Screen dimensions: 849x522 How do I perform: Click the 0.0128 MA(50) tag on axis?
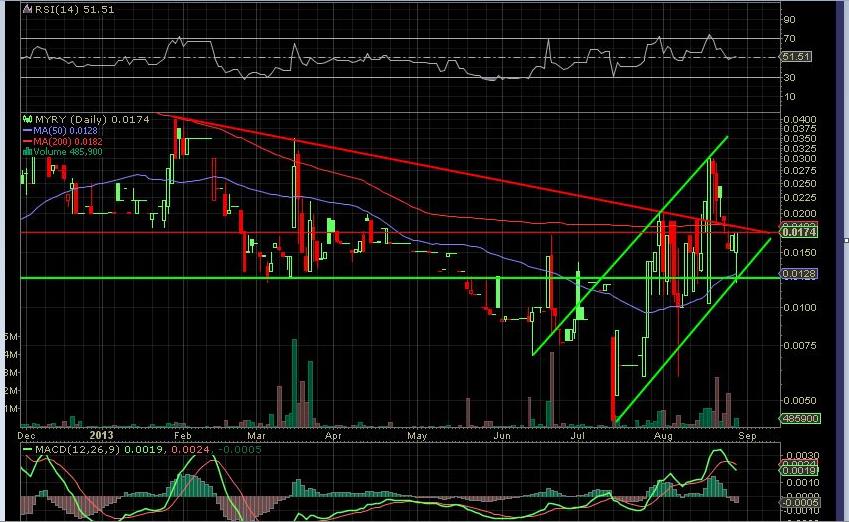pyautogui.click(x=799, y=274)
